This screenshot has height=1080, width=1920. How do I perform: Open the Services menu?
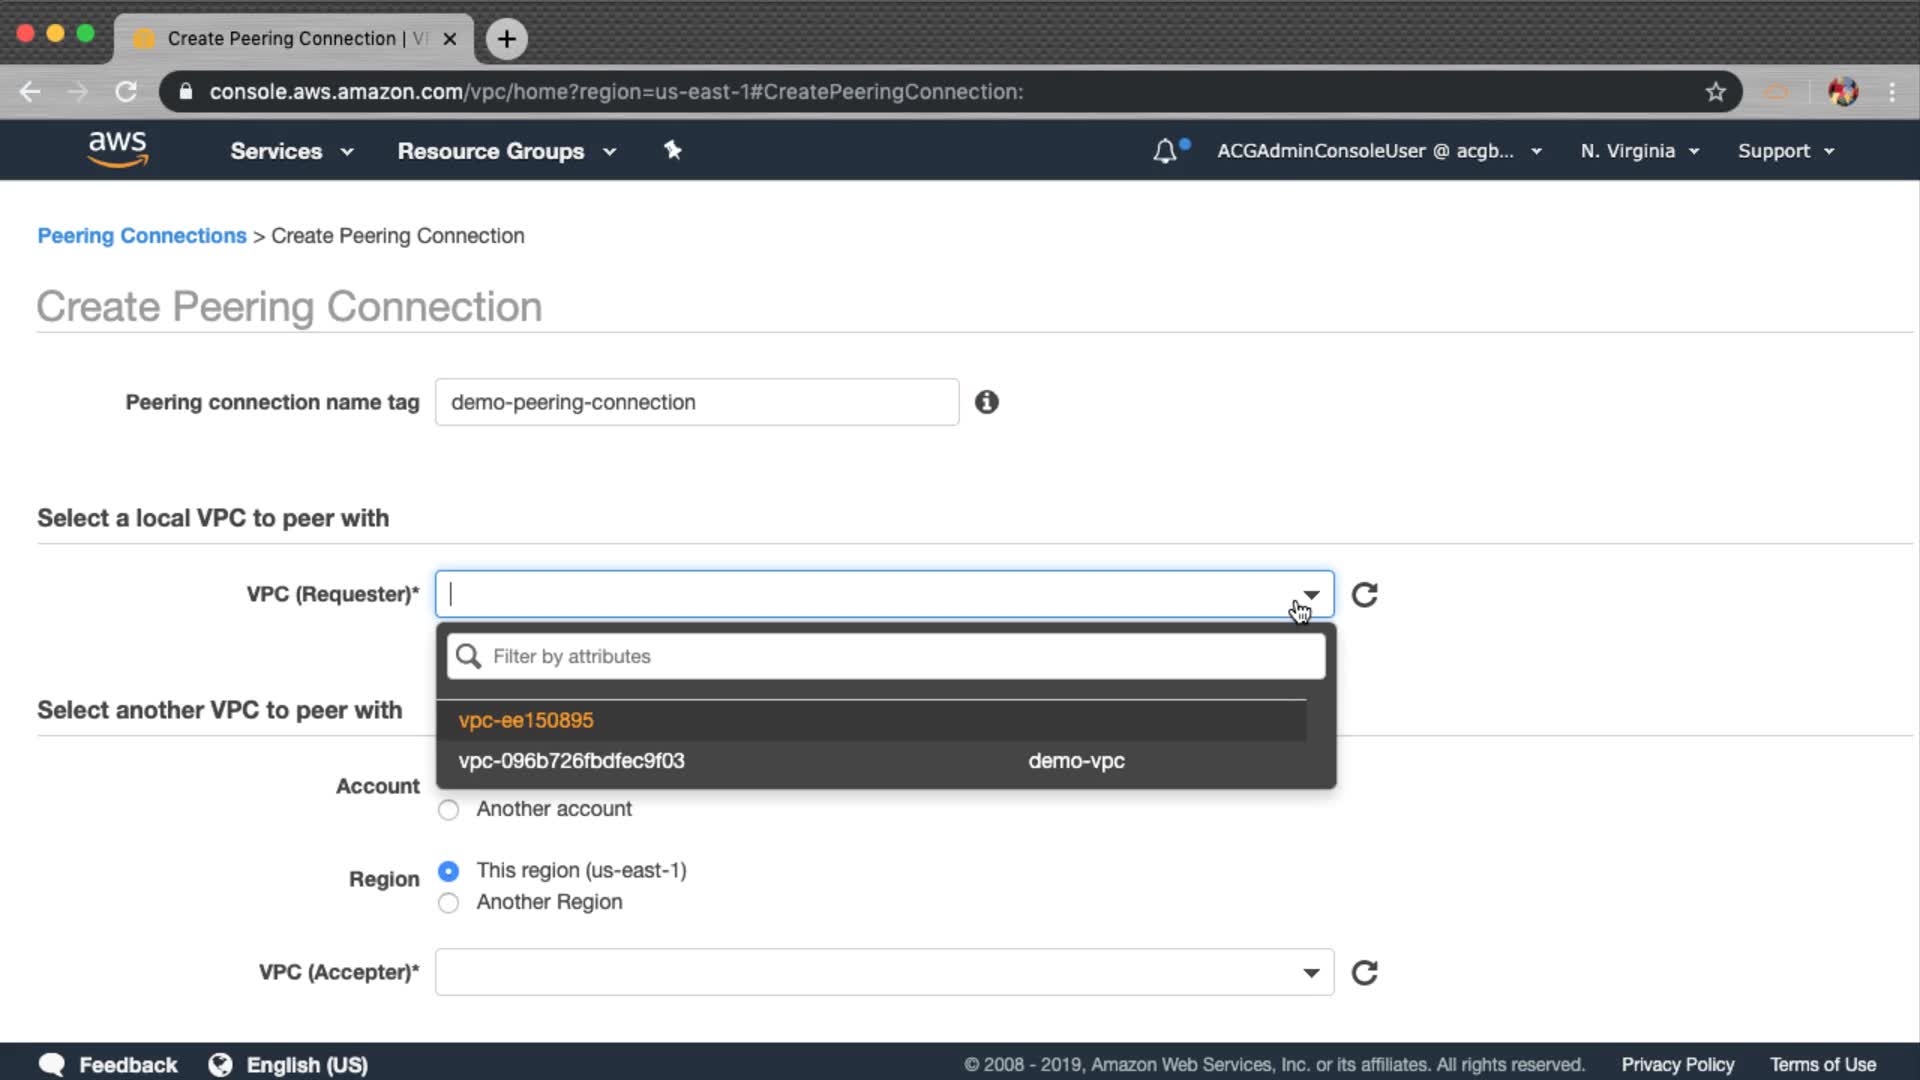pyautogui.click(x=291, y=151)
